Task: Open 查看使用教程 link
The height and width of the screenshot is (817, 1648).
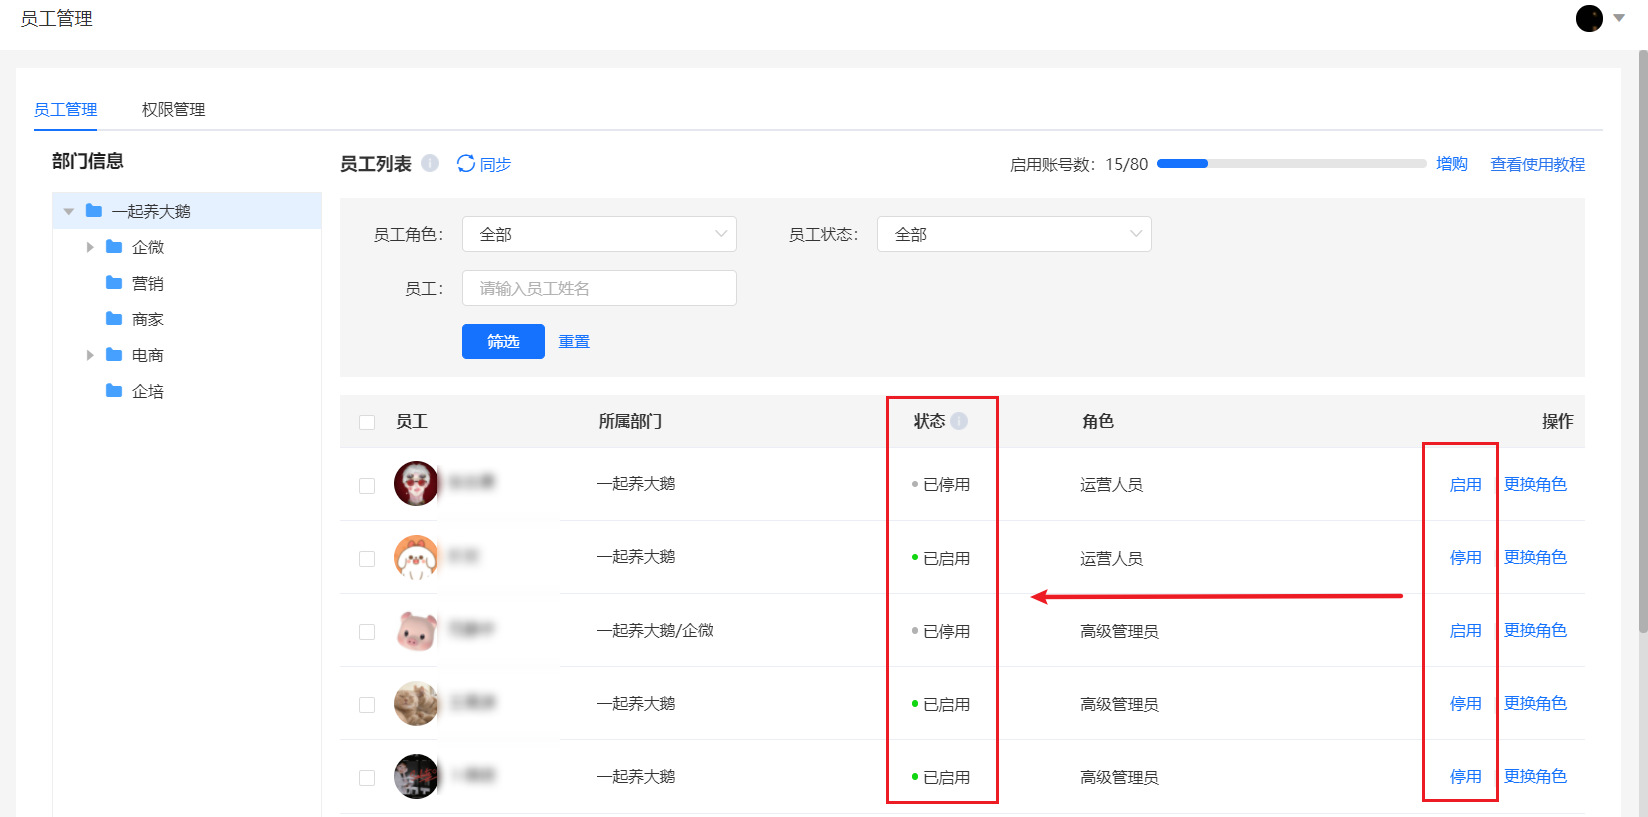Action: (1537, 164)
